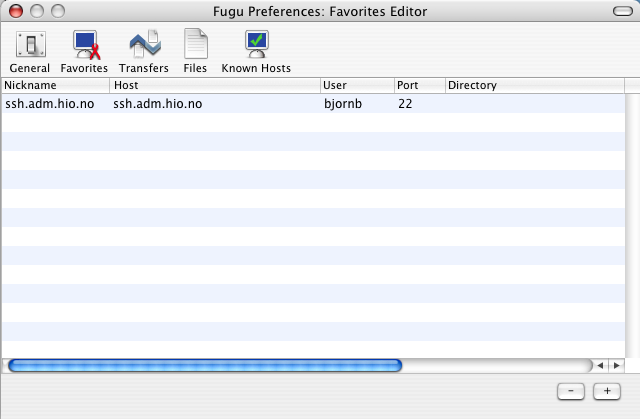Sort by the Nickname column header
640x419 pixels.
(56, 85)
